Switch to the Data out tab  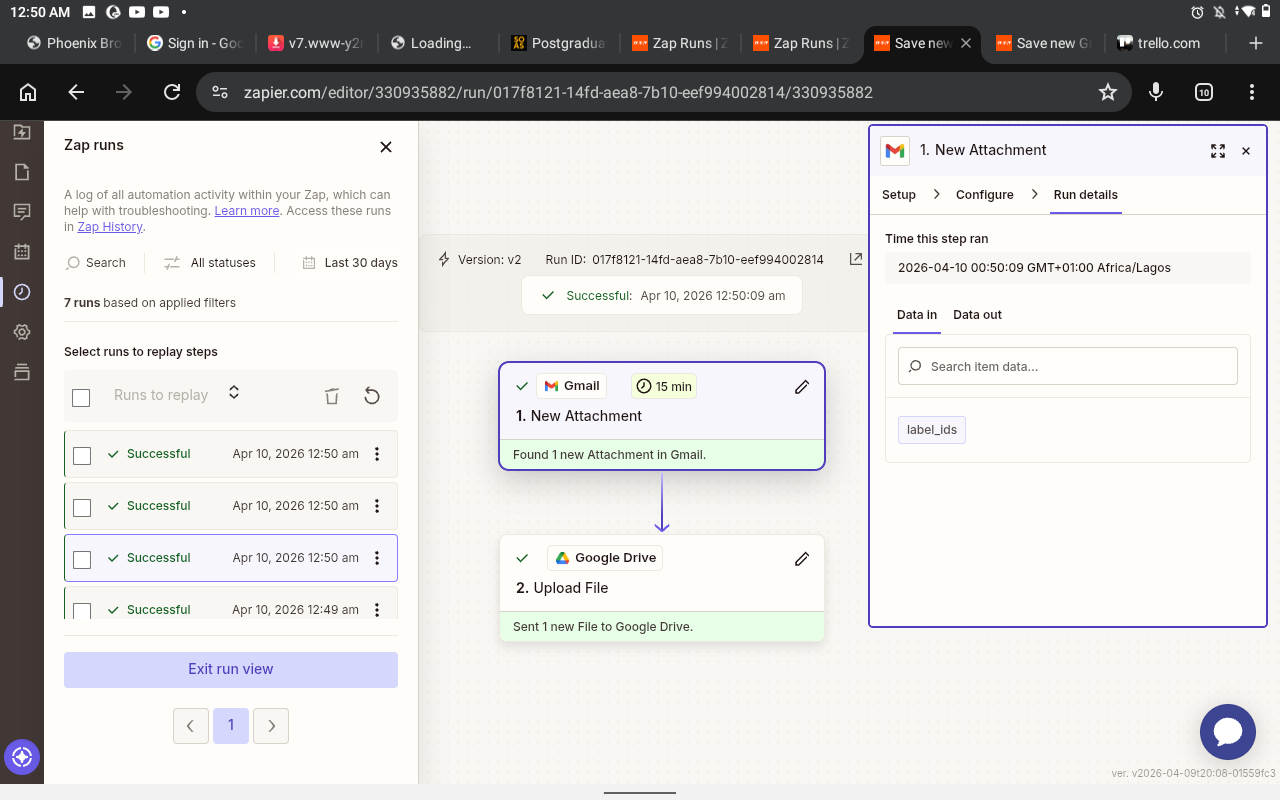coord(977,315)
